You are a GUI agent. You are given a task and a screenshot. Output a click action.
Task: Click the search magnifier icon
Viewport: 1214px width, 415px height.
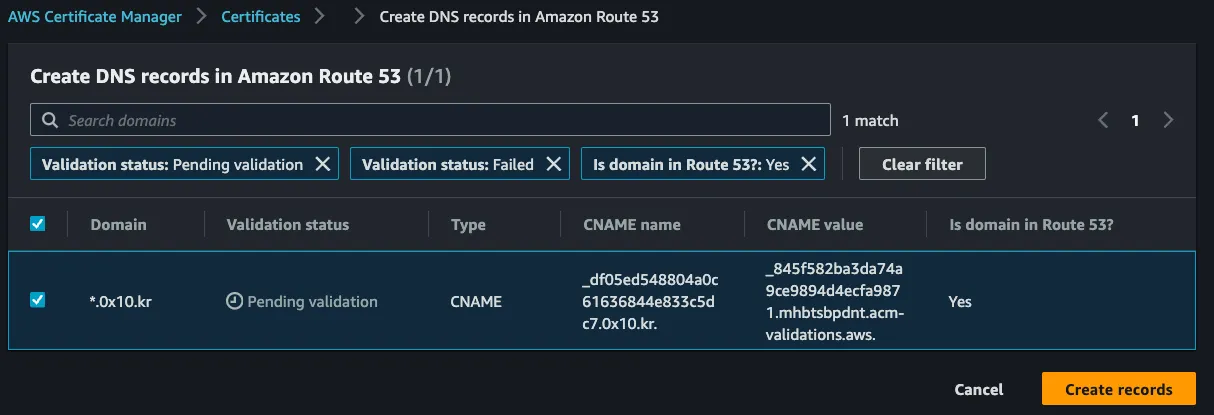[x=49, y=120]
